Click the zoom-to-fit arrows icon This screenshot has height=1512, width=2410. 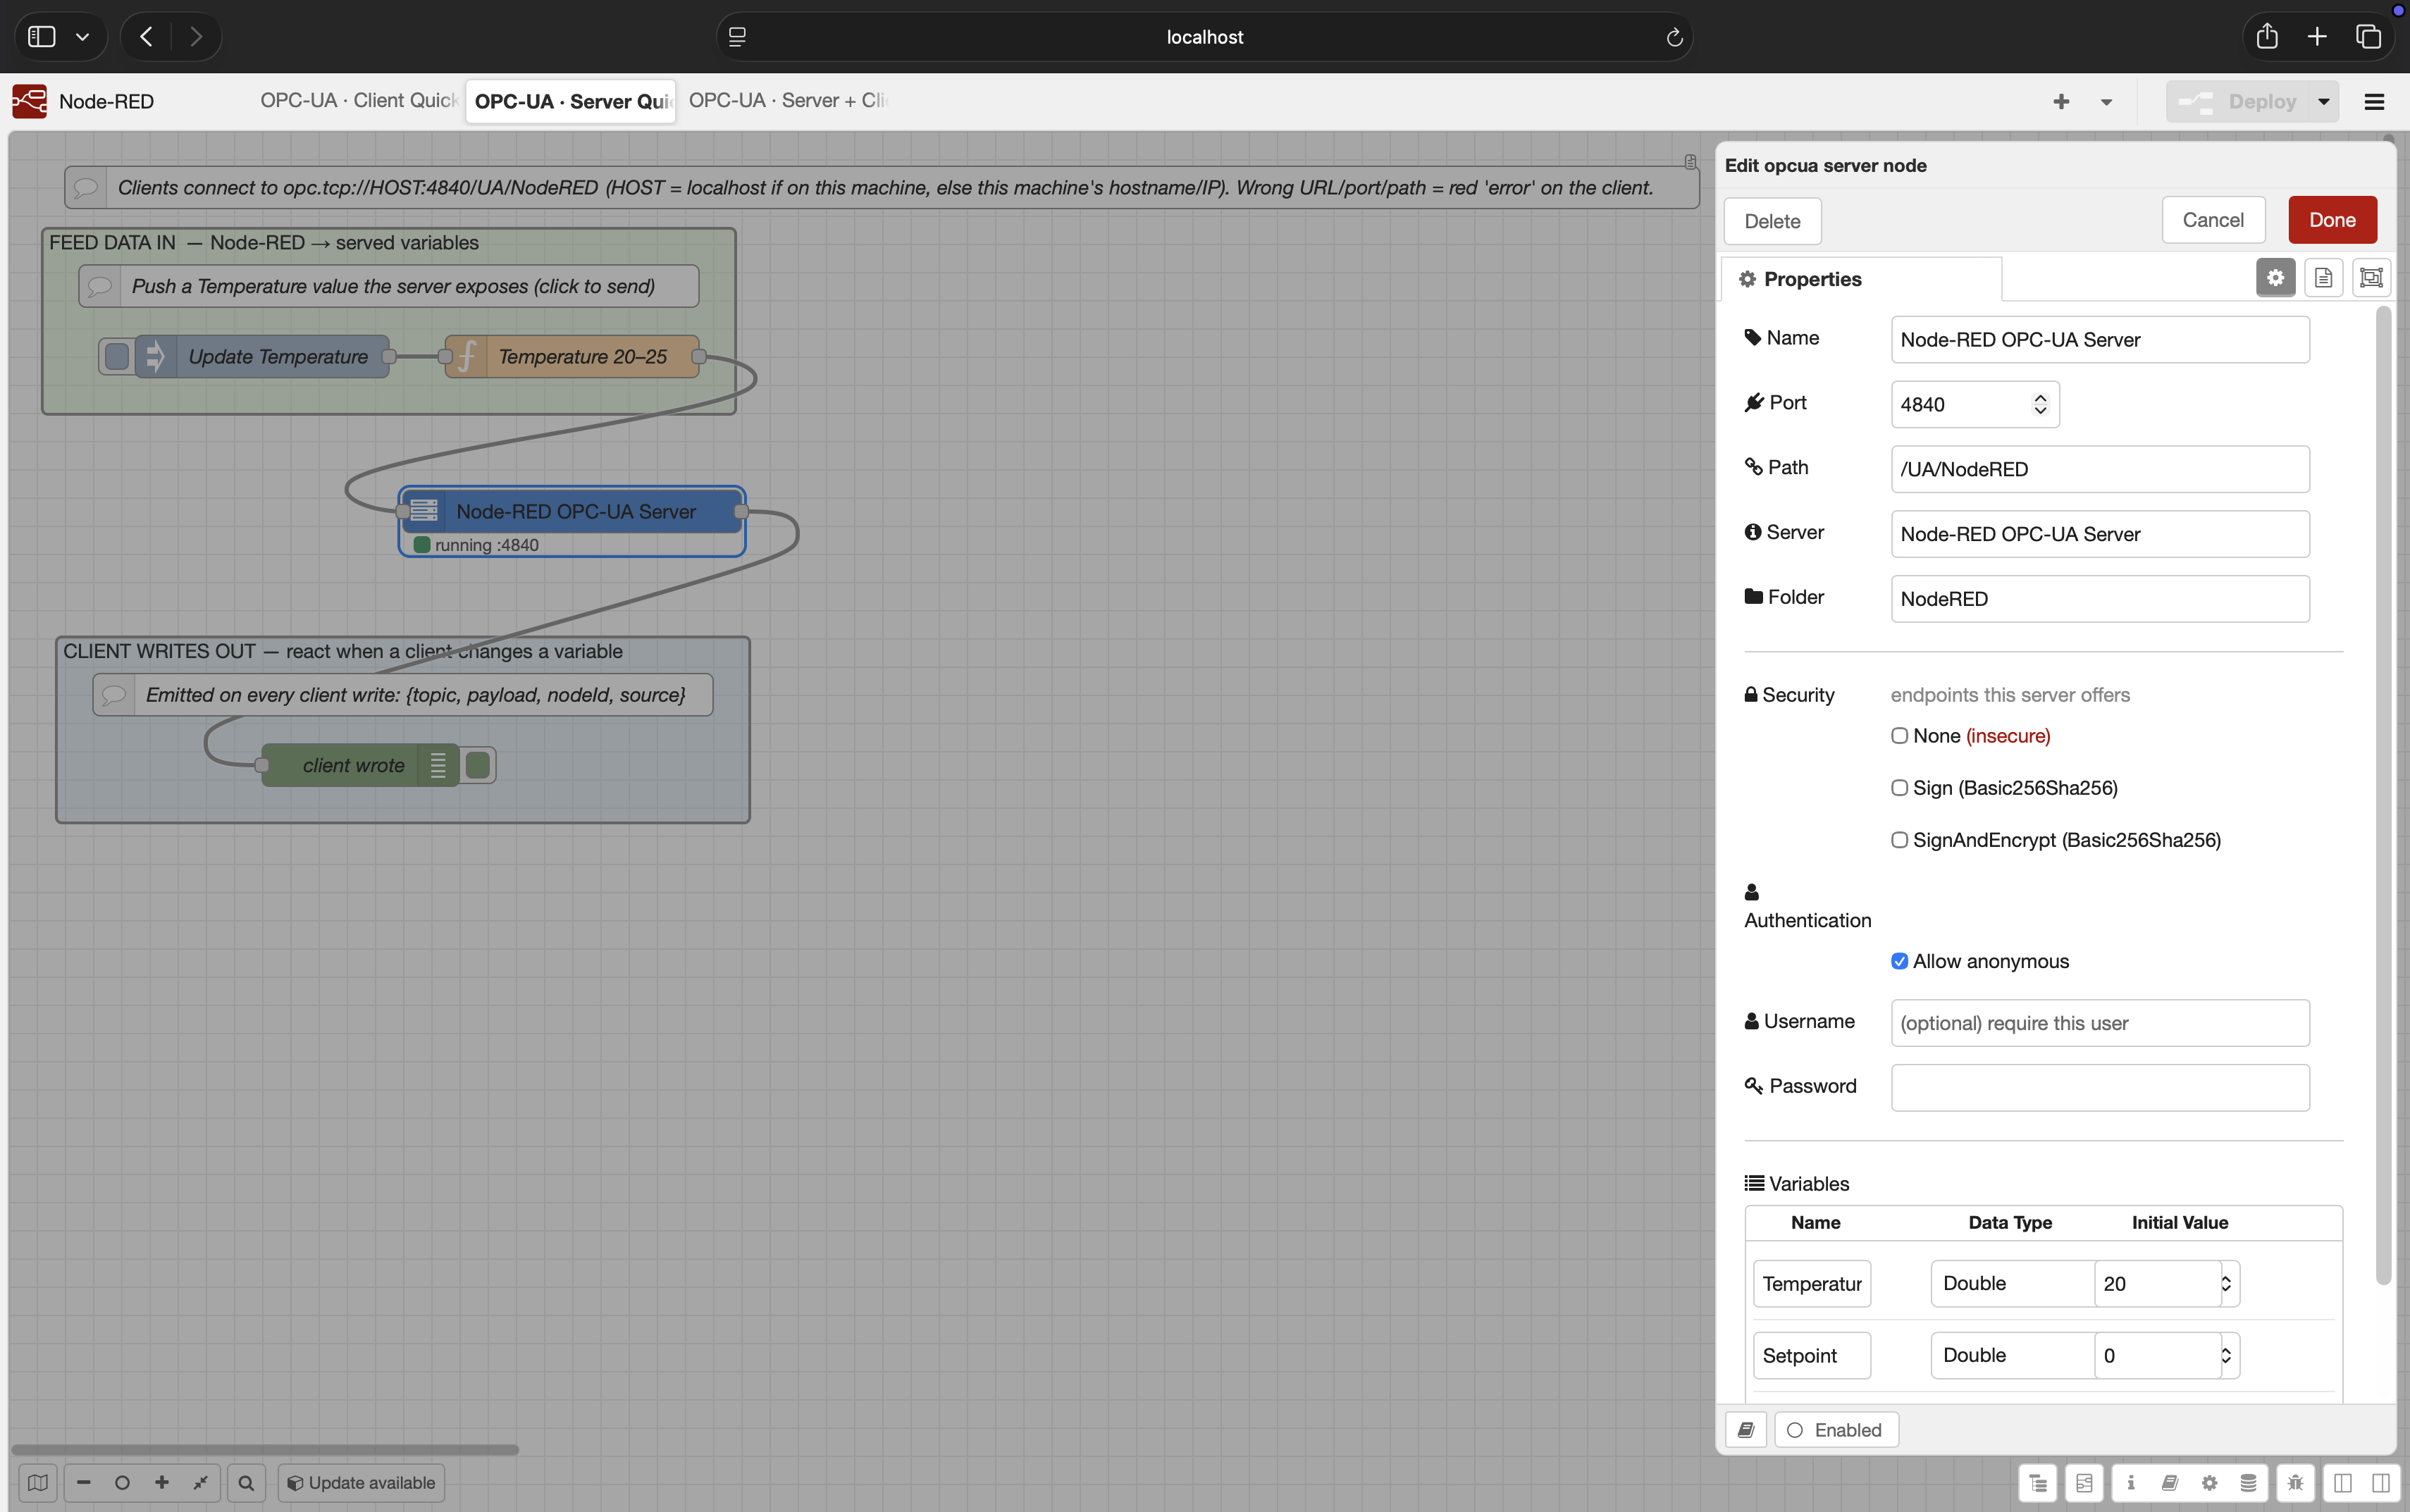[x=200, y=1483]
